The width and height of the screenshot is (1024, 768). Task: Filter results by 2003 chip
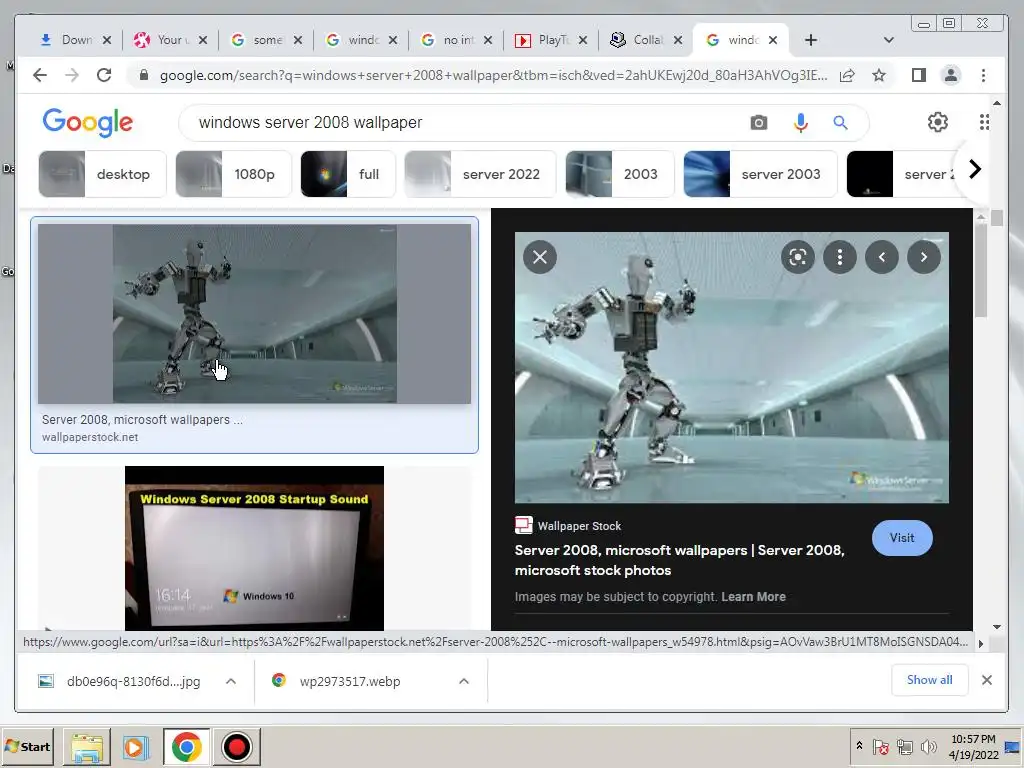click(620, 174)
